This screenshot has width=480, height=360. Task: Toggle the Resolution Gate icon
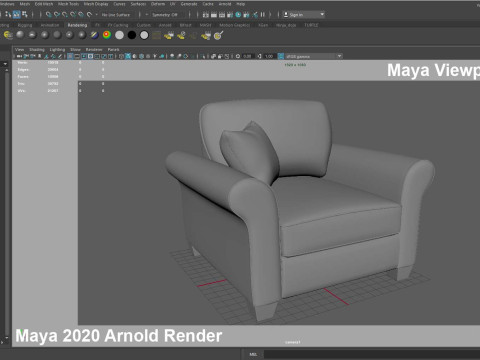click(84, 56)
